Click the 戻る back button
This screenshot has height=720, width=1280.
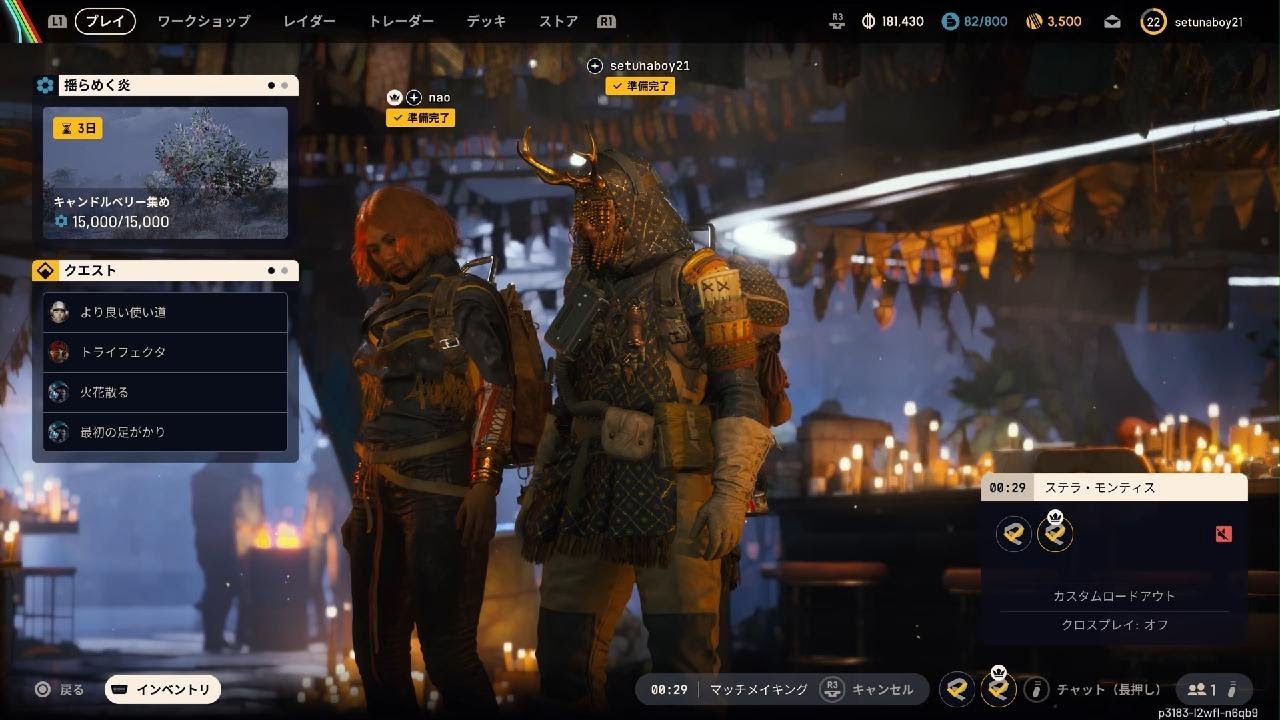point(60,690)
